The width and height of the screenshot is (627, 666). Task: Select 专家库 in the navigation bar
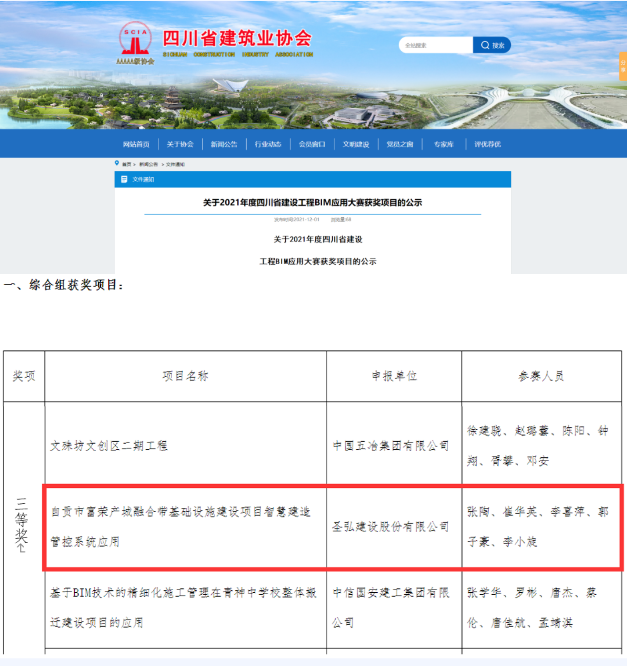point(444,144)
